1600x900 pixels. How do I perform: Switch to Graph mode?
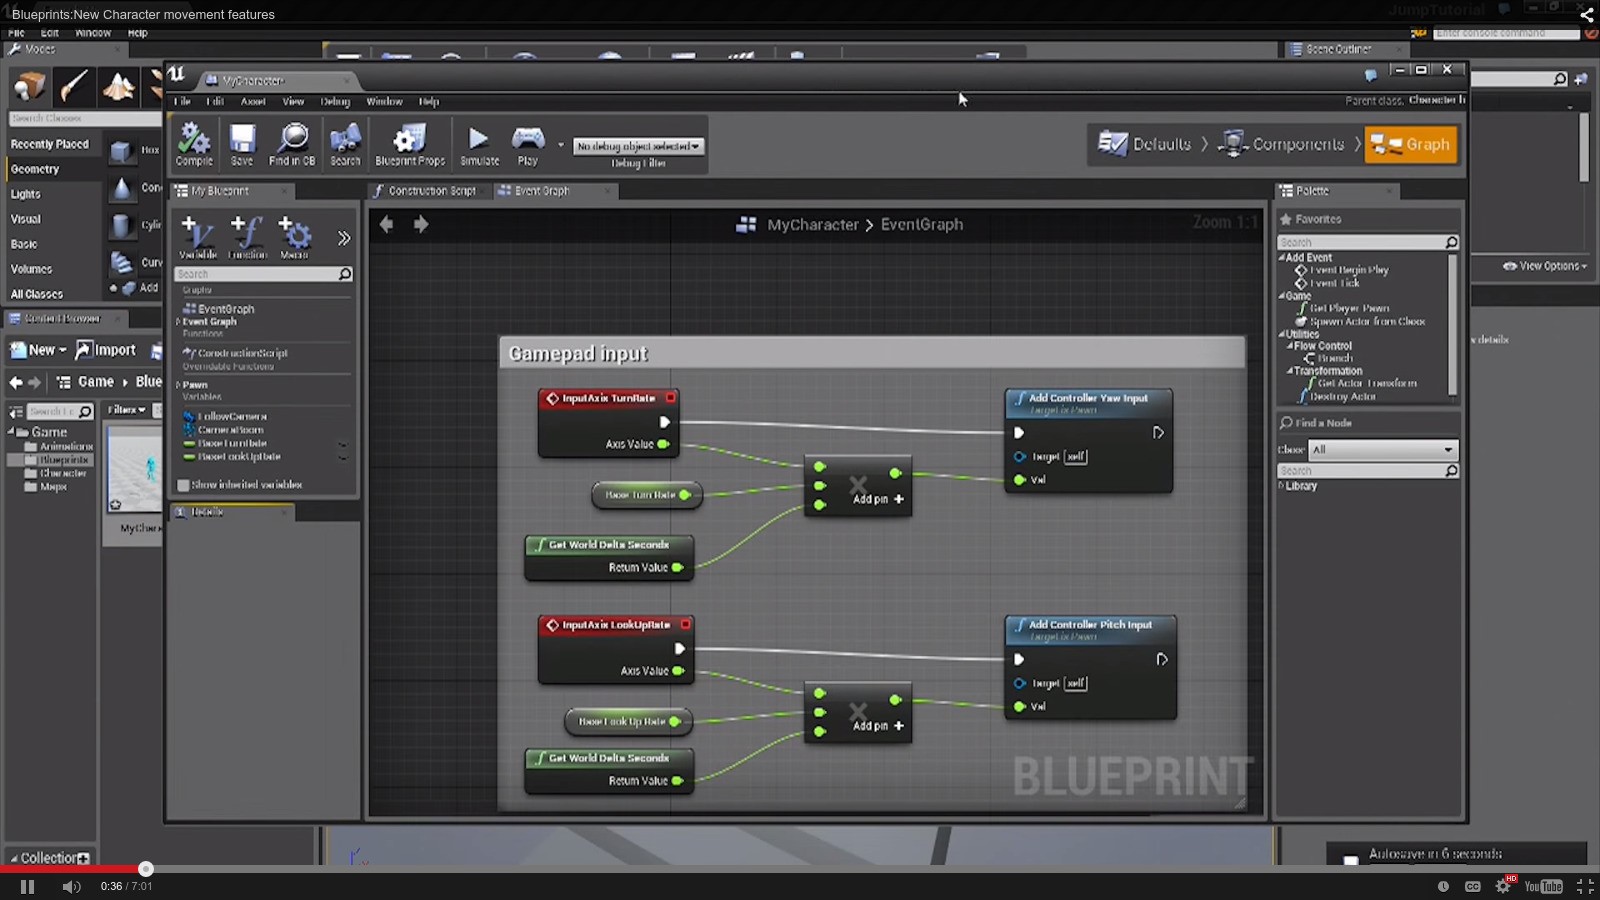1410,144
